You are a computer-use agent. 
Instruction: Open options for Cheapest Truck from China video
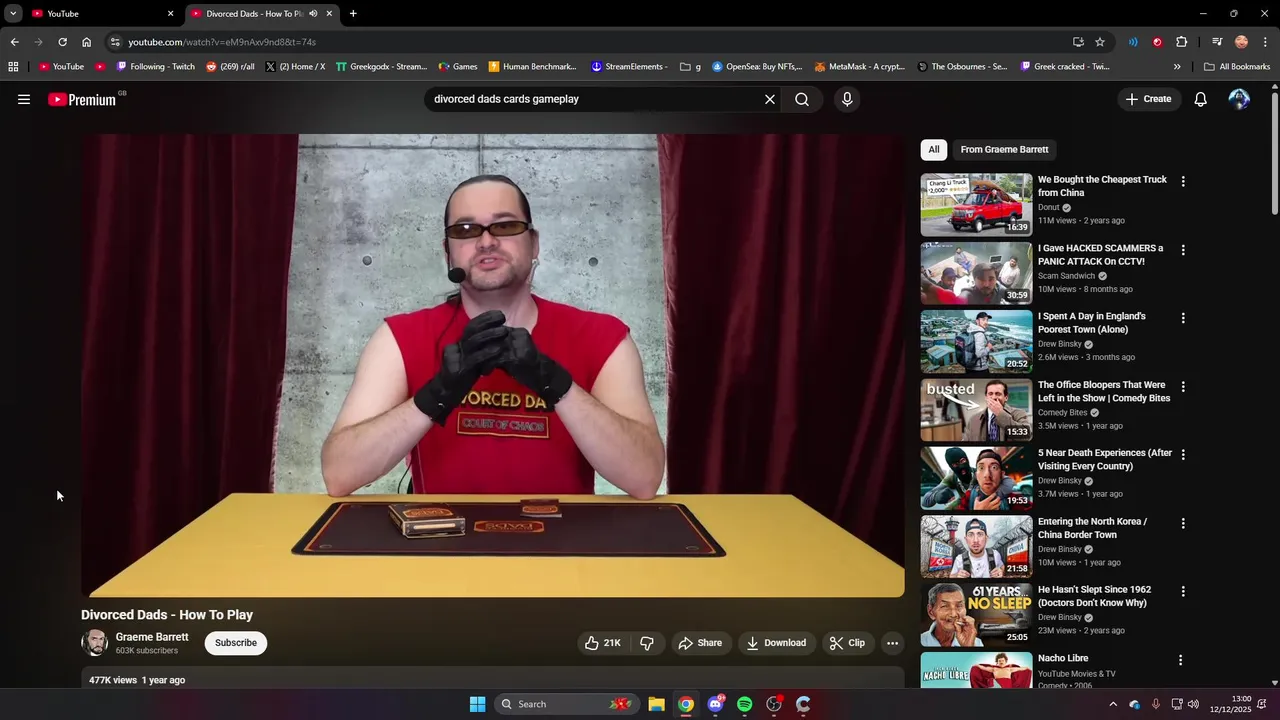tap(1183, 182)
